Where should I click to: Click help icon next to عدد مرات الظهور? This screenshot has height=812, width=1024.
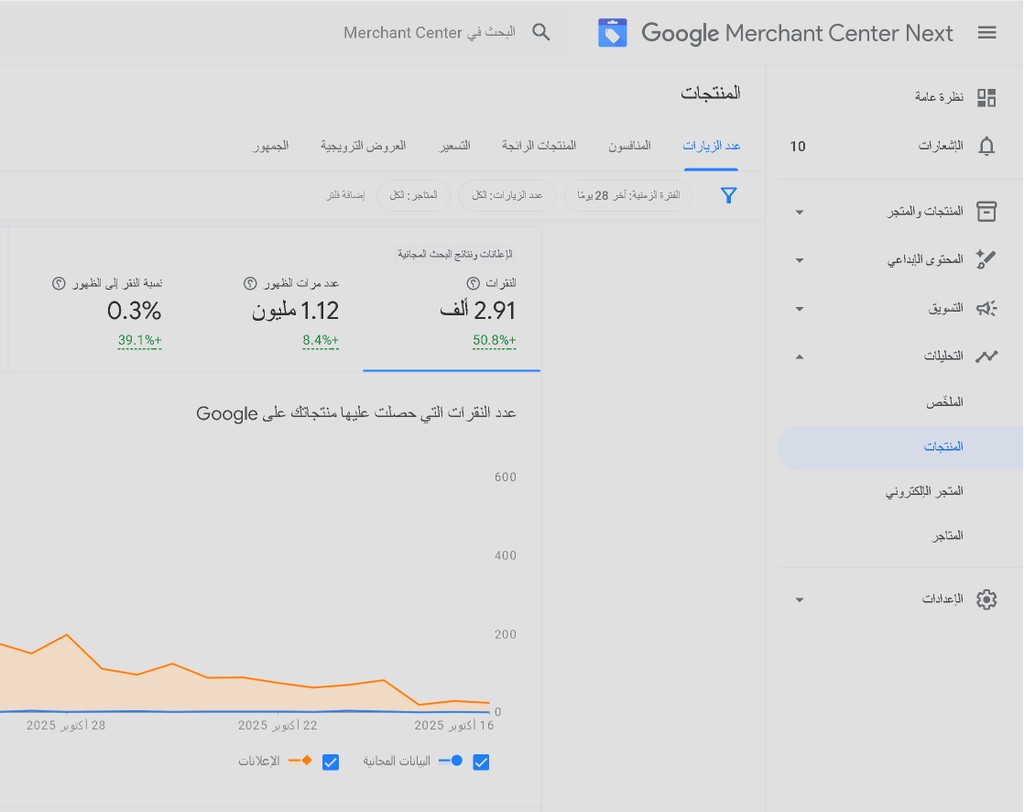(x=249, y=283)
